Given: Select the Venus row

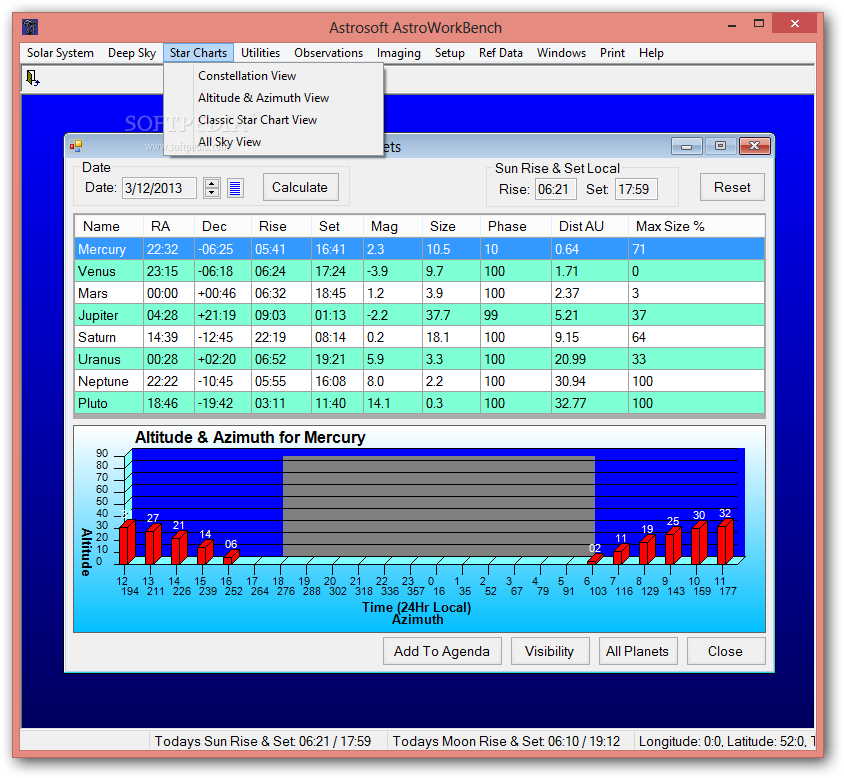Looking at the screenshot, I should pos(419,271).
